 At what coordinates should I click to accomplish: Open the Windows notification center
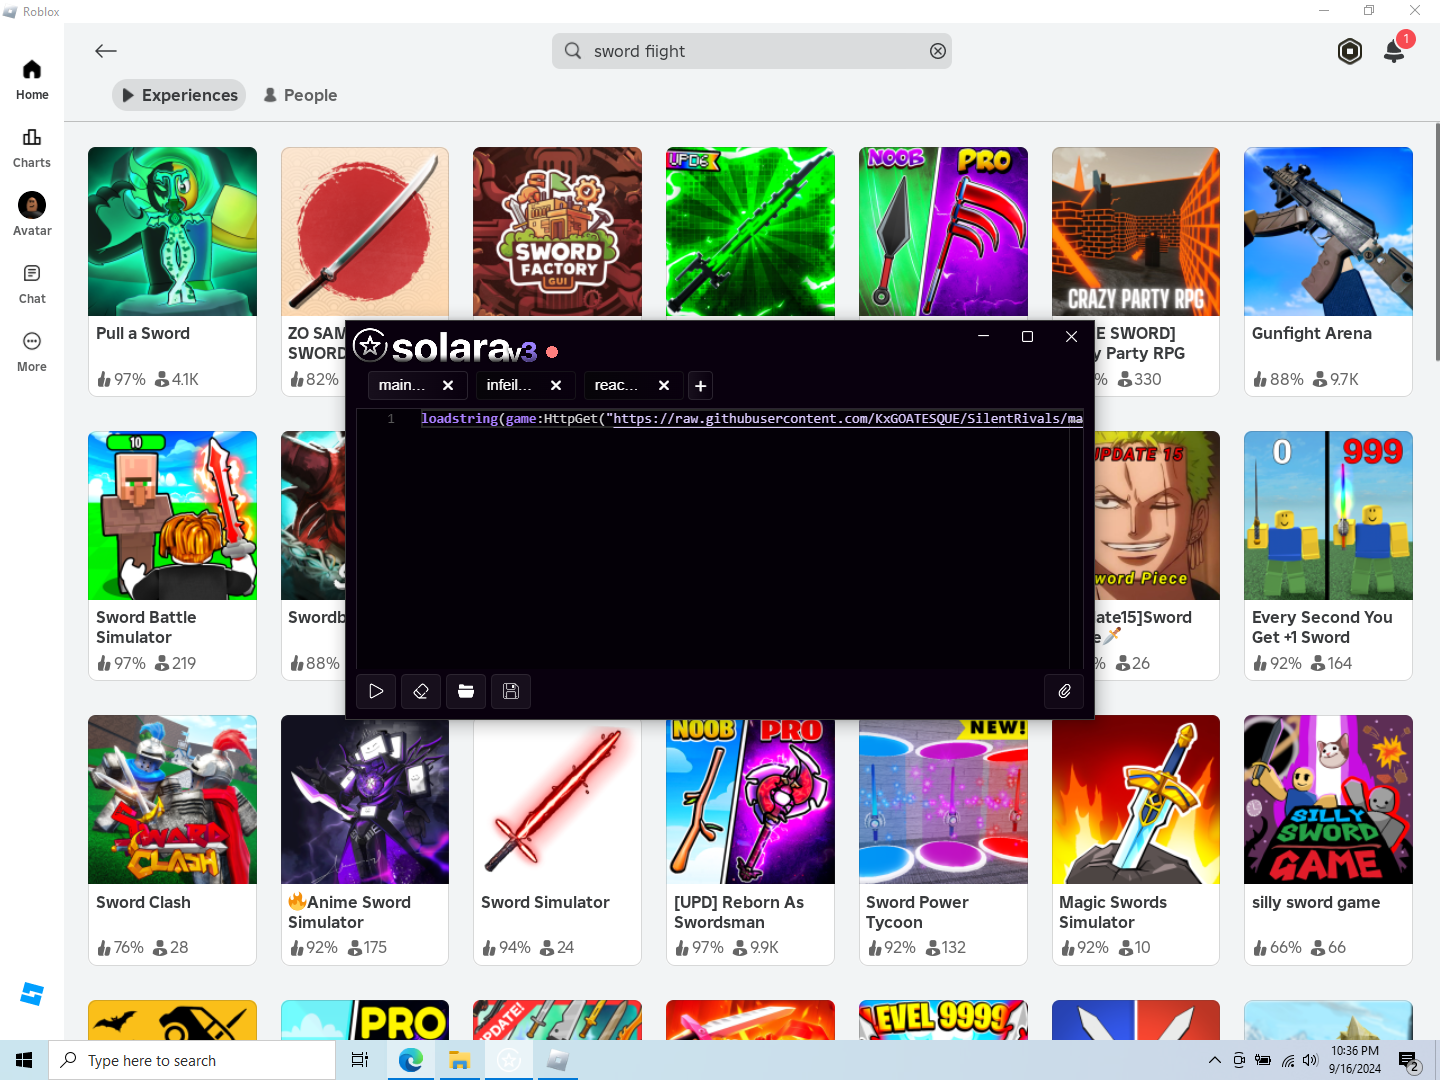click(x=1409, y=1061)
